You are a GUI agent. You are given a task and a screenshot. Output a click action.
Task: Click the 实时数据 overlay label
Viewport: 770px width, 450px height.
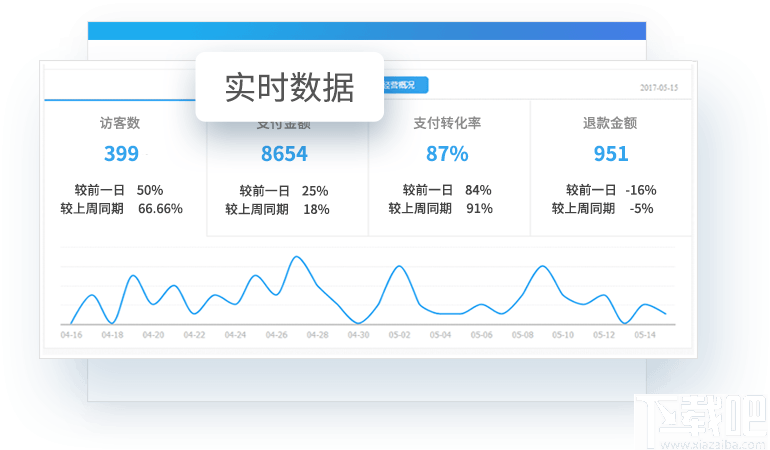[289, 88]
